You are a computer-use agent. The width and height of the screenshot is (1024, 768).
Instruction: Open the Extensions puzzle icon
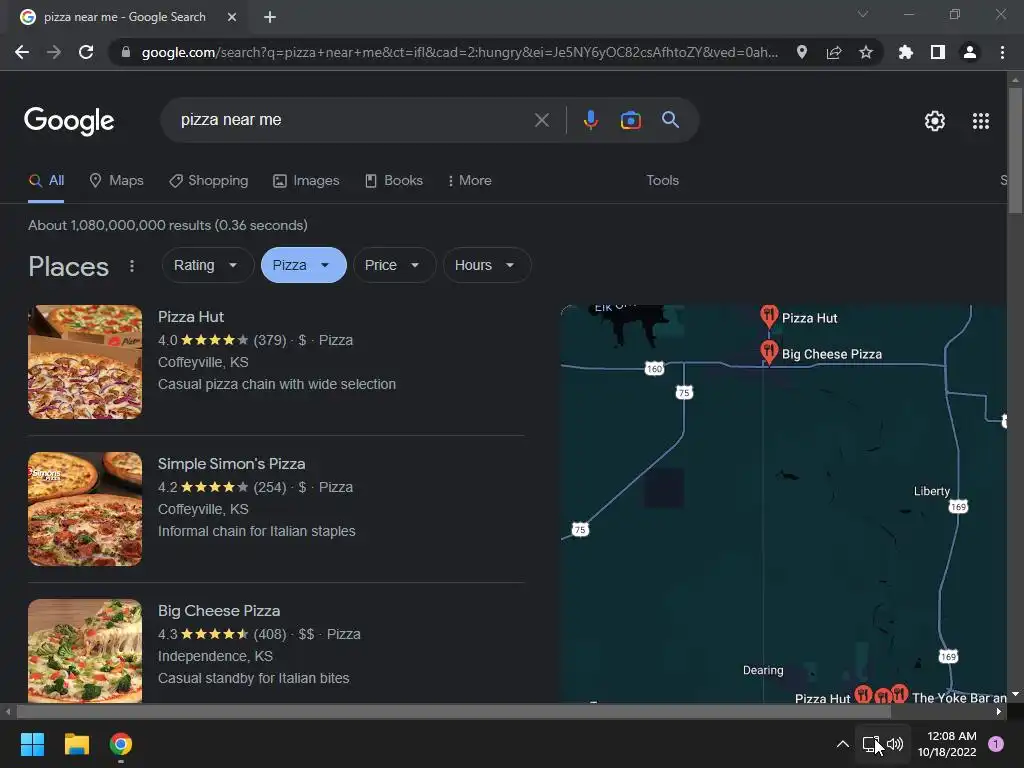[905, 52]
